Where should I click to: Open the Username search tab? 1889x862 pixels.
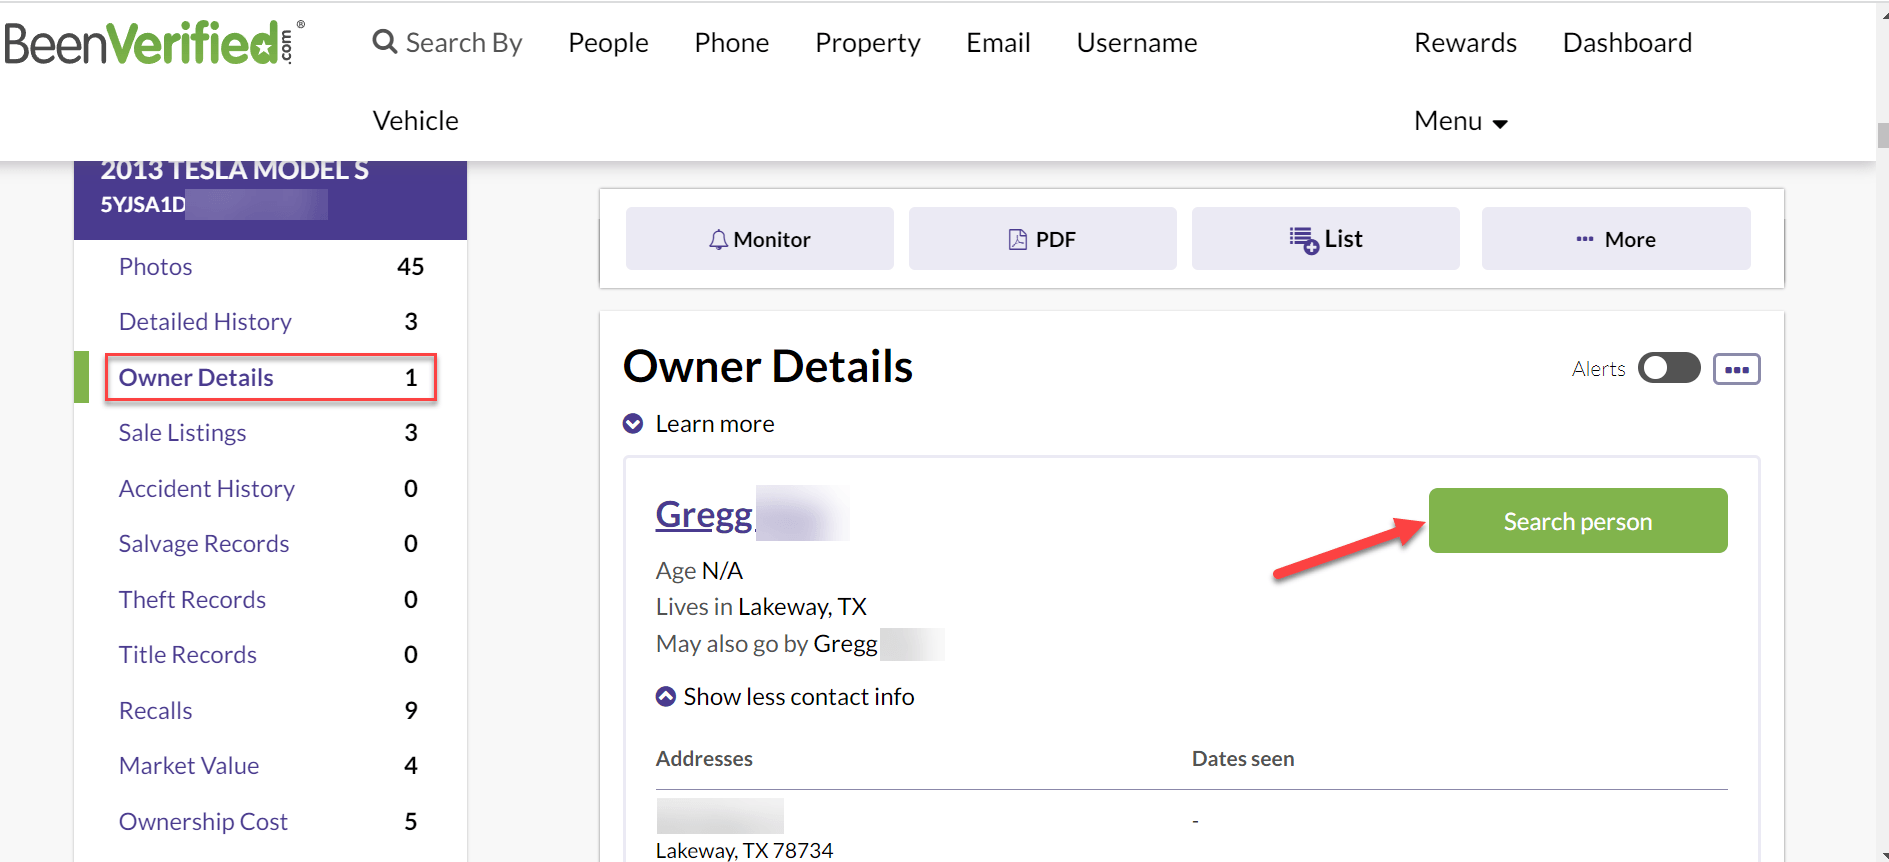tap(1137, 43)
